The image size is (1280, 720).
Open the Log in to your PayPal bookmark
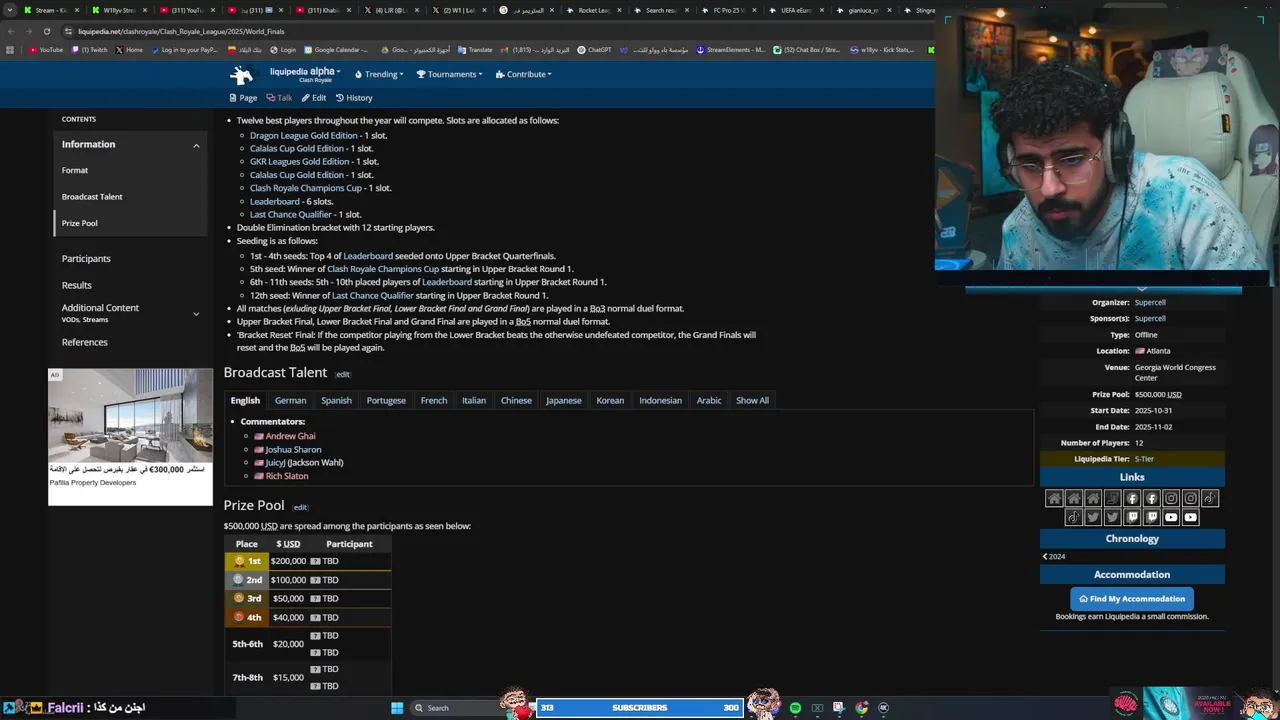[184, 49]
